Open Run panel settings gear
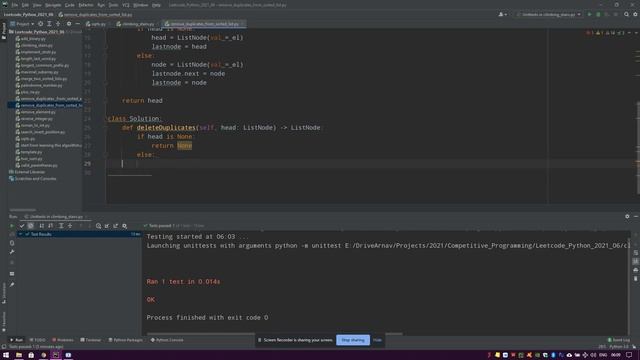Viewport: 640px width, 360px height. (627, 216)
